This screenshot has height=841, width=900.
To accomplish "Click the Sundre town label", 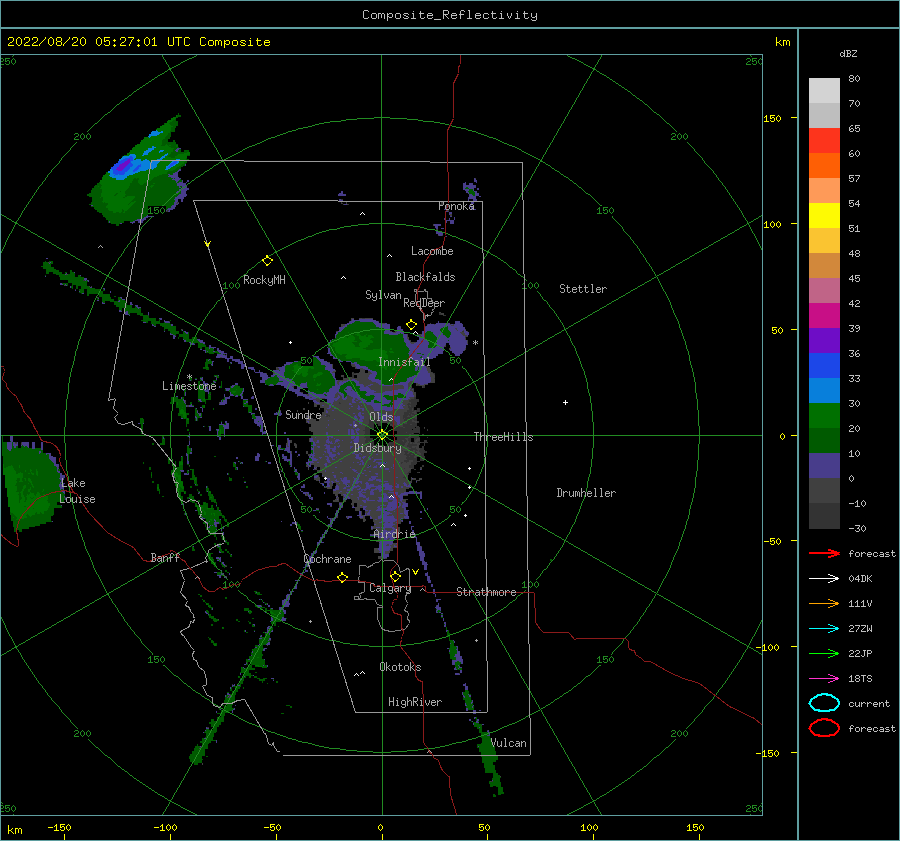I will point(303,414).
